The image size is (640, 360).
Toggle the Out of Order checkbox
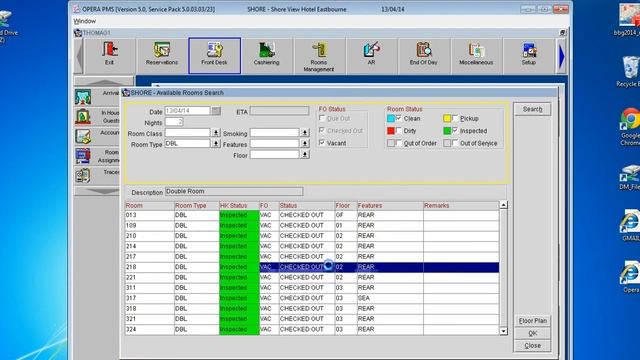(399, 143)
